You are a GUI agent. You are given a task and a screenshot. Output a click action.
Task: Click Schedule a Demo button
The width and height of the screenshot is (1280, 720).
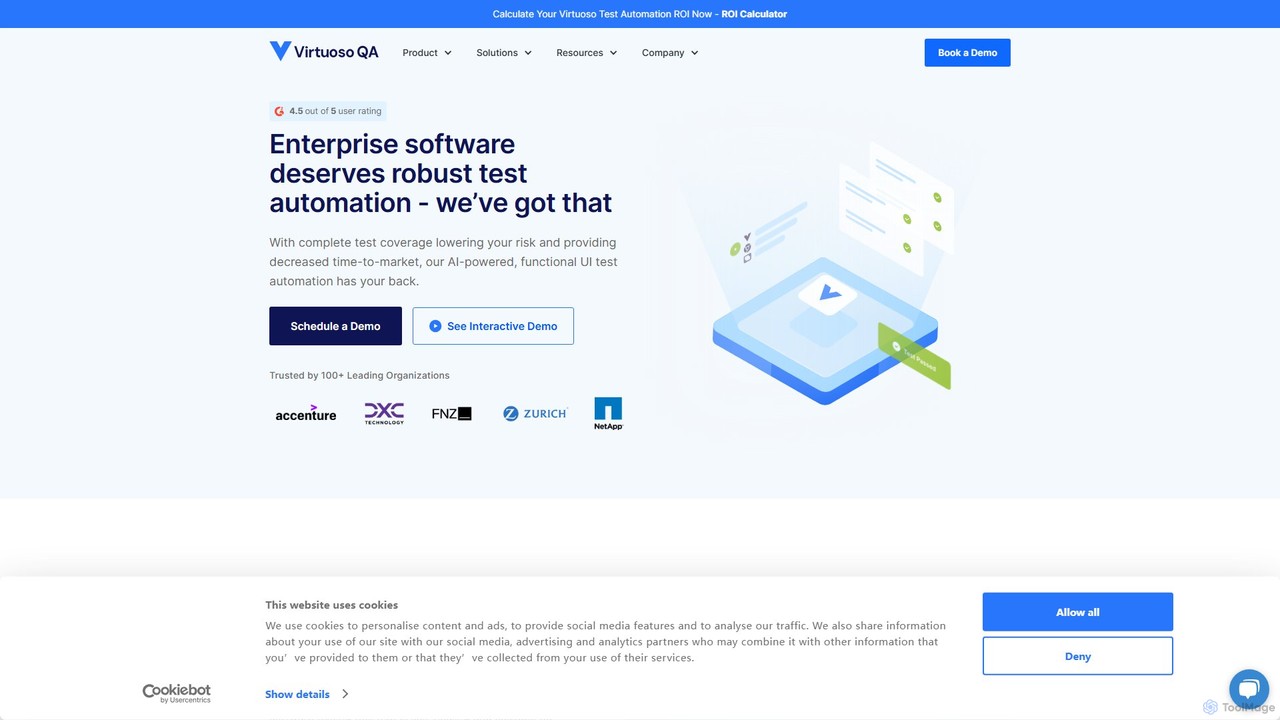(x=335, y=326)
